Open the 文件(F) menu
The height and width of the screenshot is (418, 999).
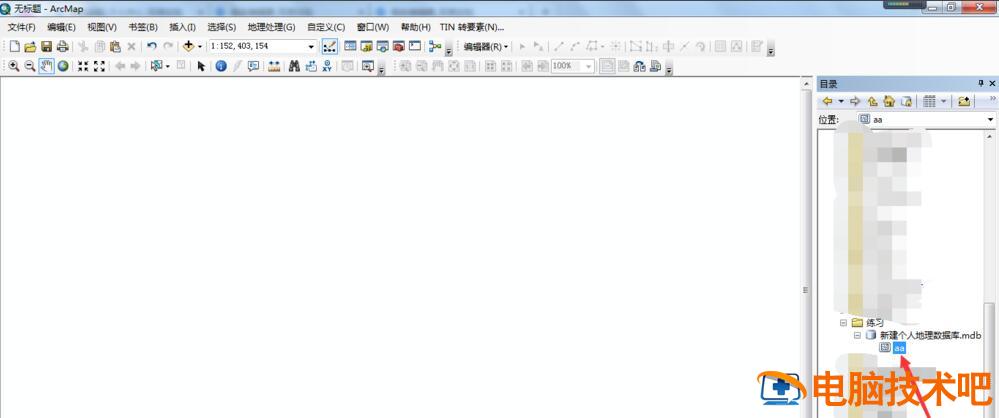click(22, 27)
